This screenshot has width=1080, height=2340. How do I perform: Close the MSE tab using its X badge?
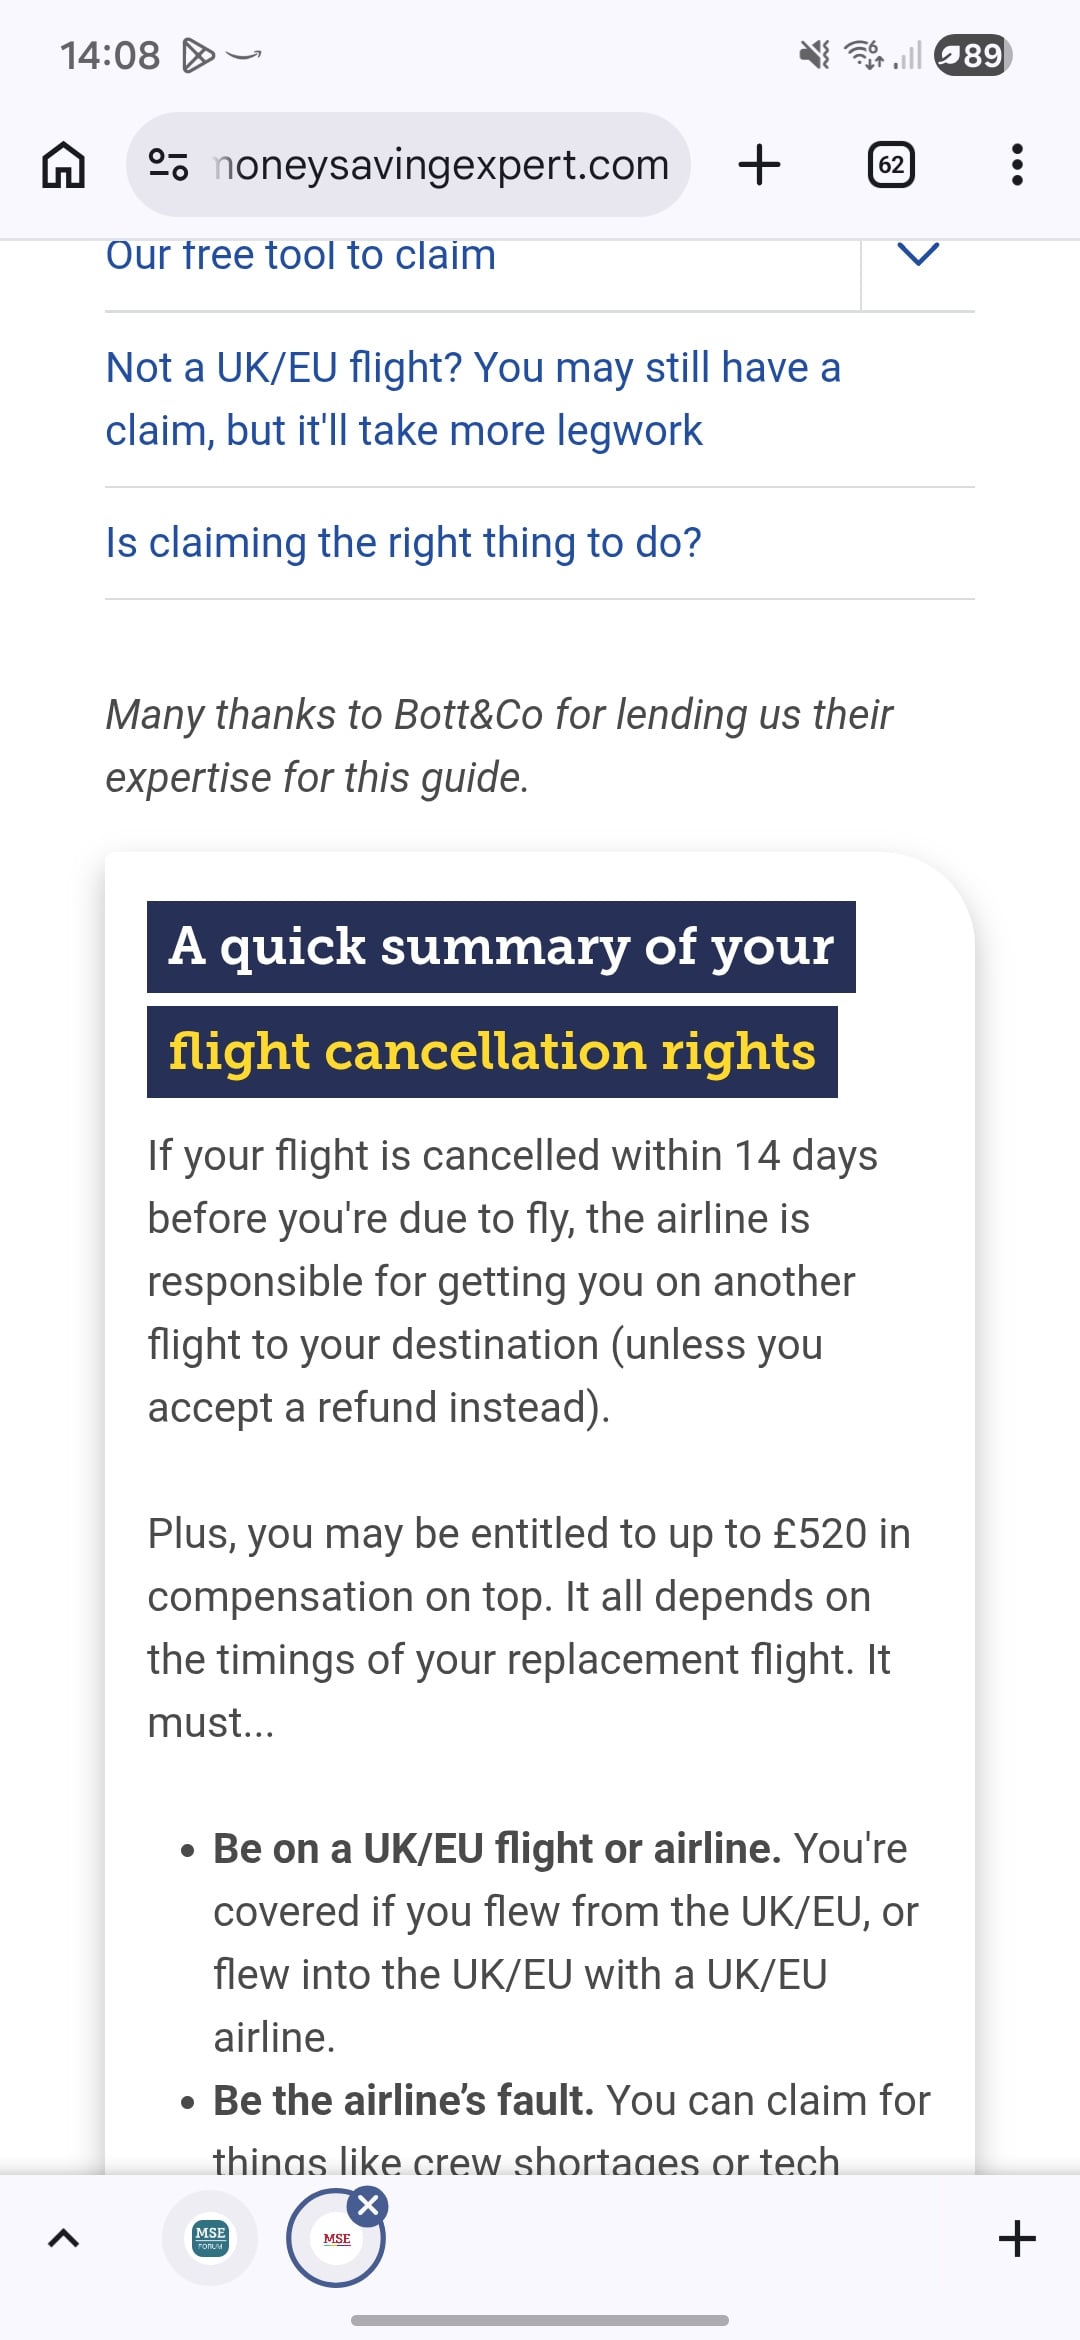click(x=368, y=2204)
